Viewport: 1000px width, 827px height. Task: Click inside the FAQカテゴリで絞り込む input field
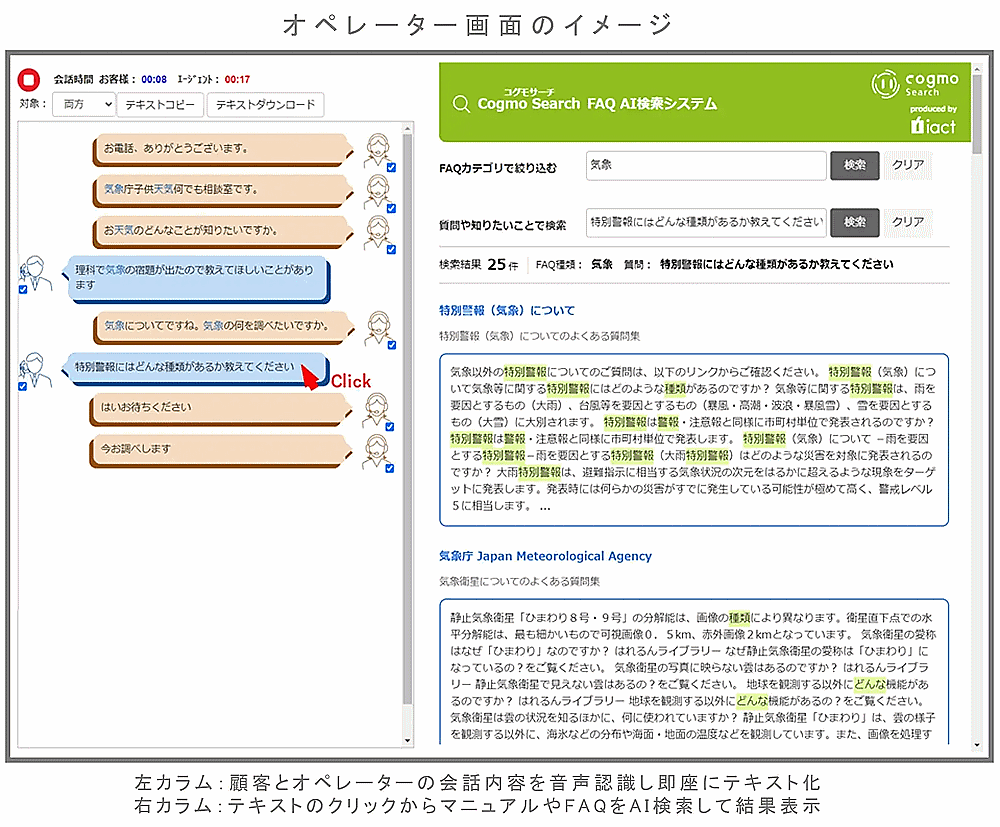pyautogui.click(x=705, y=165)
